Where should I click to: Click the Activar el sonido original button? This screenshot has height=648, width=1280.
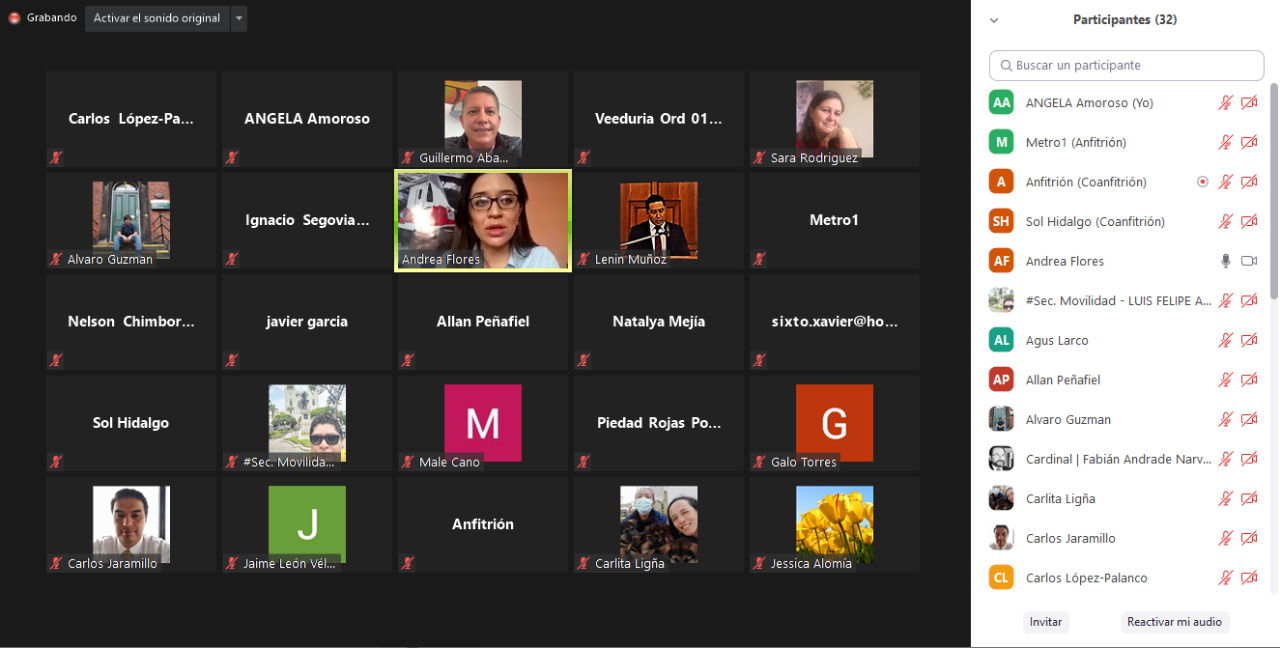pos(157,18)
